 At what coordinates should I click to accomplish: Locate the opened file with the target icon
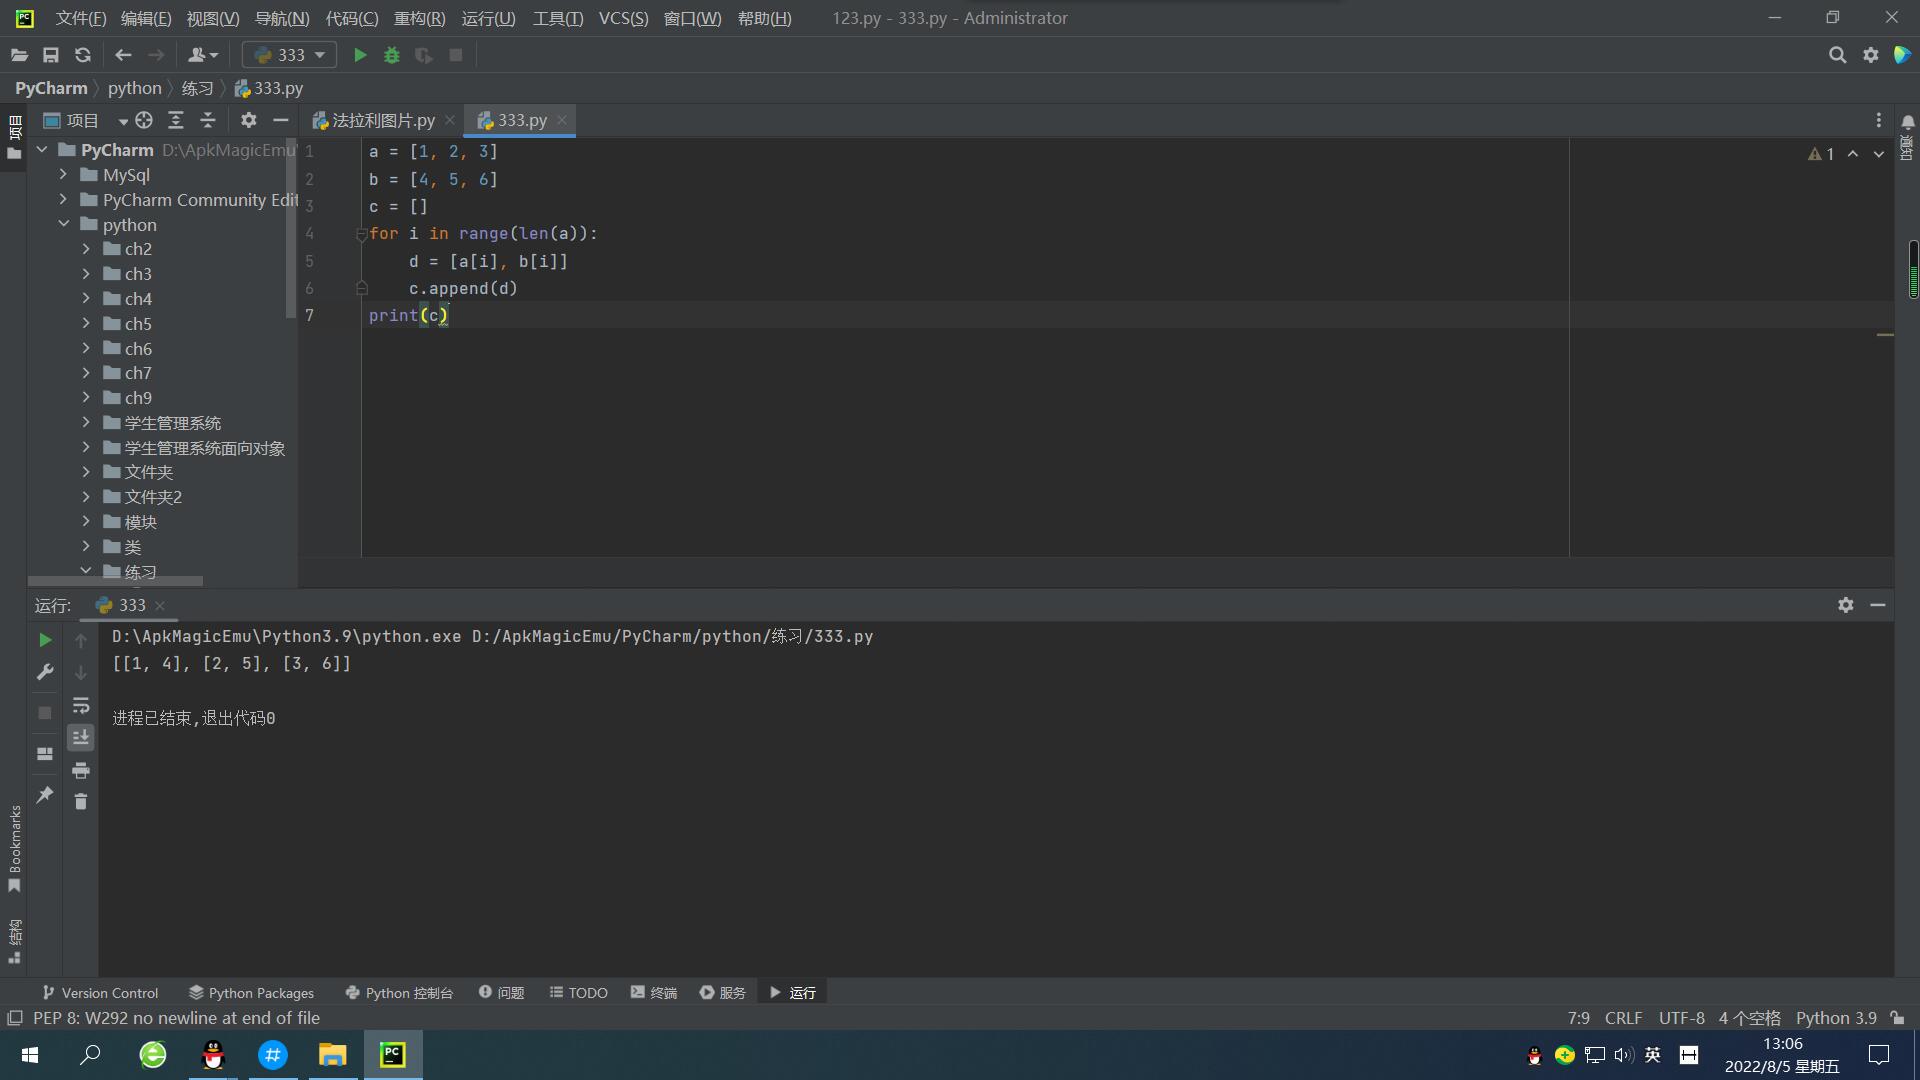(144, 120)
